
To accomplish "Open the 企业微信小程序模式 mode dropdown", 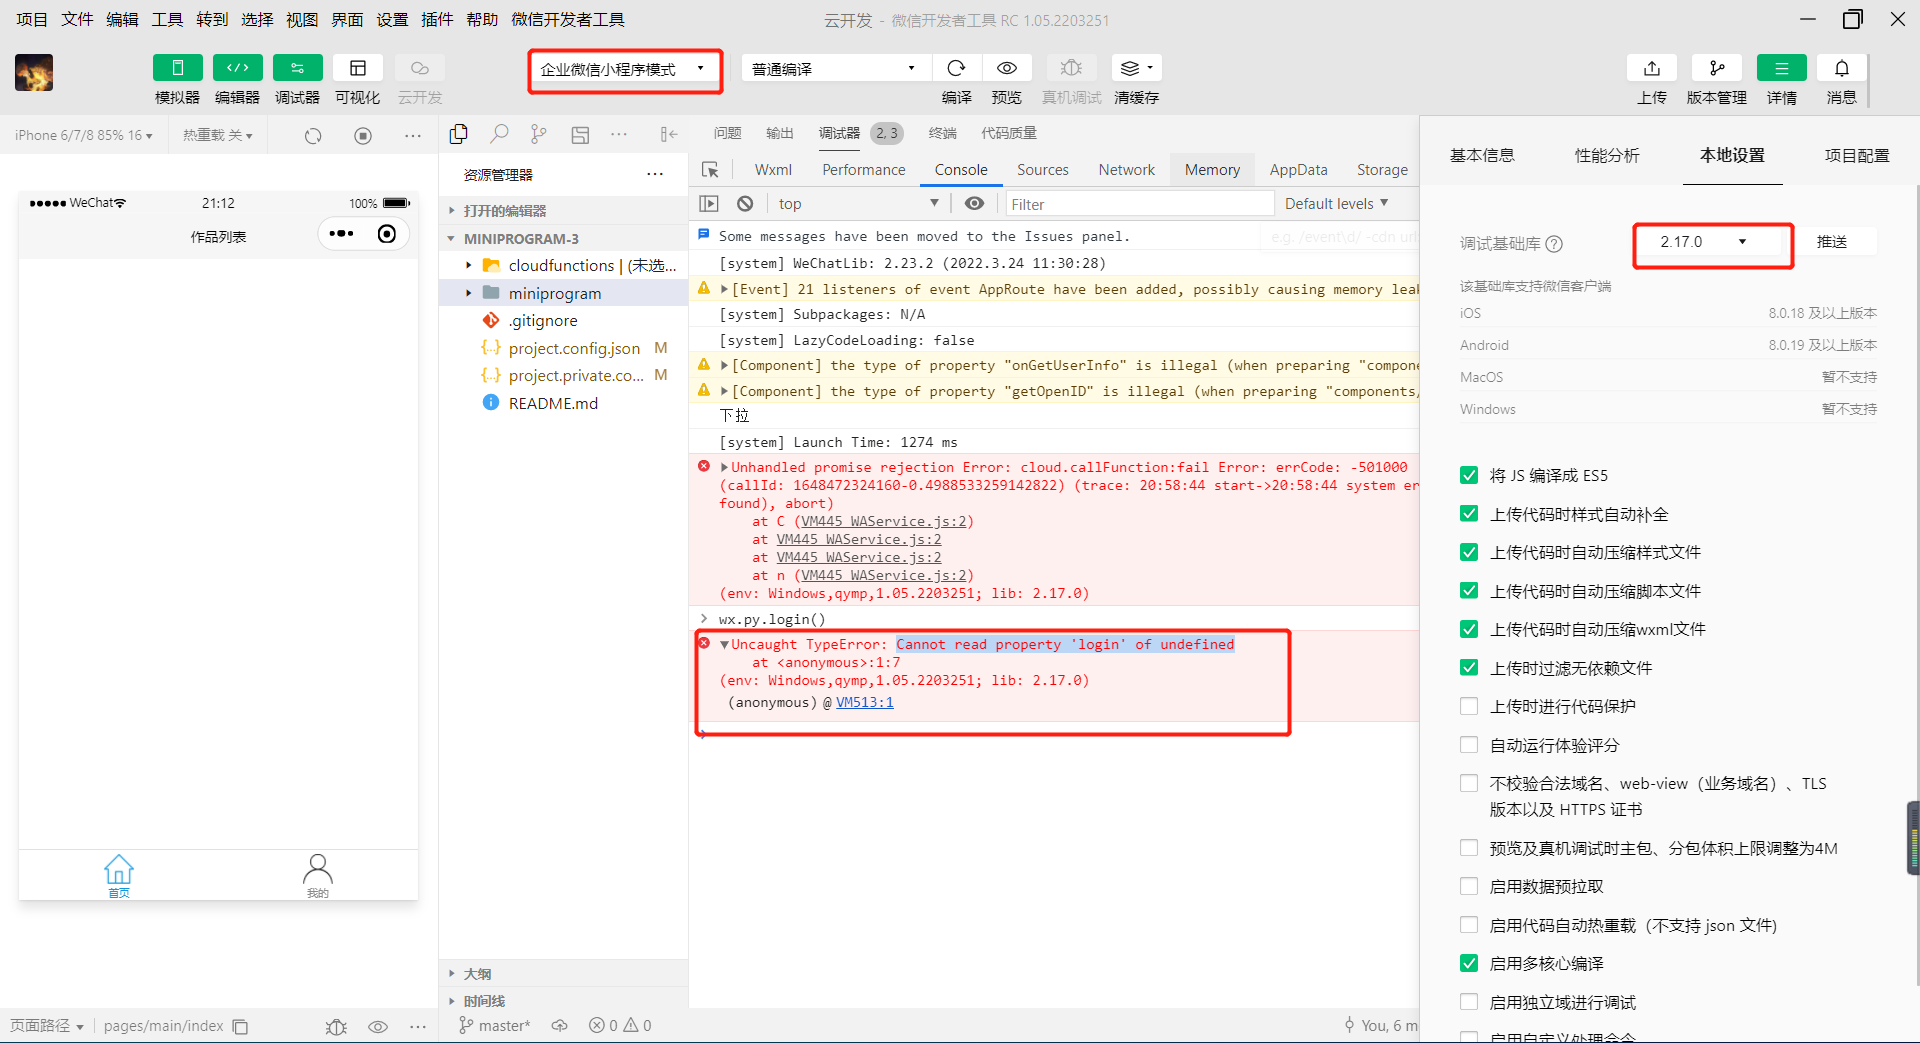I will (x=624, y=69).
